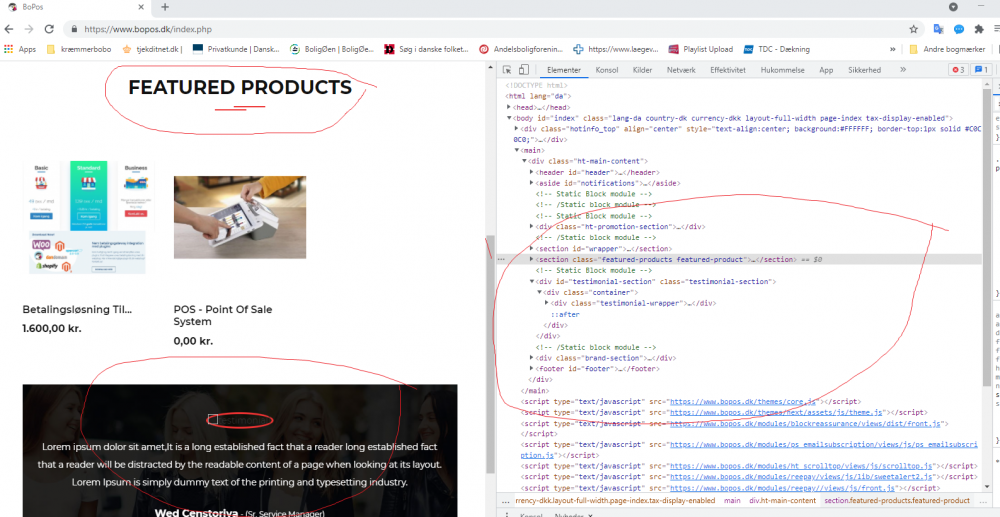Open the Playlist Upload bookmark
This screenshot has height=517, width=1000.
pos(700,49)
